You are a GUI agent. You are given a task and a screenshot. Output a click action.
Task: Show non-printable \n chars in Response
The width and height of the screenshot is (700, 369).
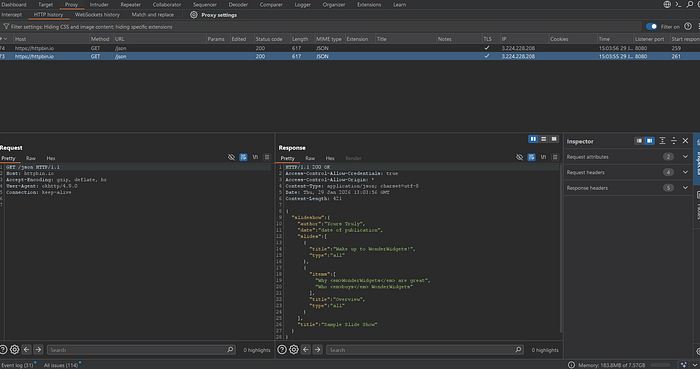(543, 157)
